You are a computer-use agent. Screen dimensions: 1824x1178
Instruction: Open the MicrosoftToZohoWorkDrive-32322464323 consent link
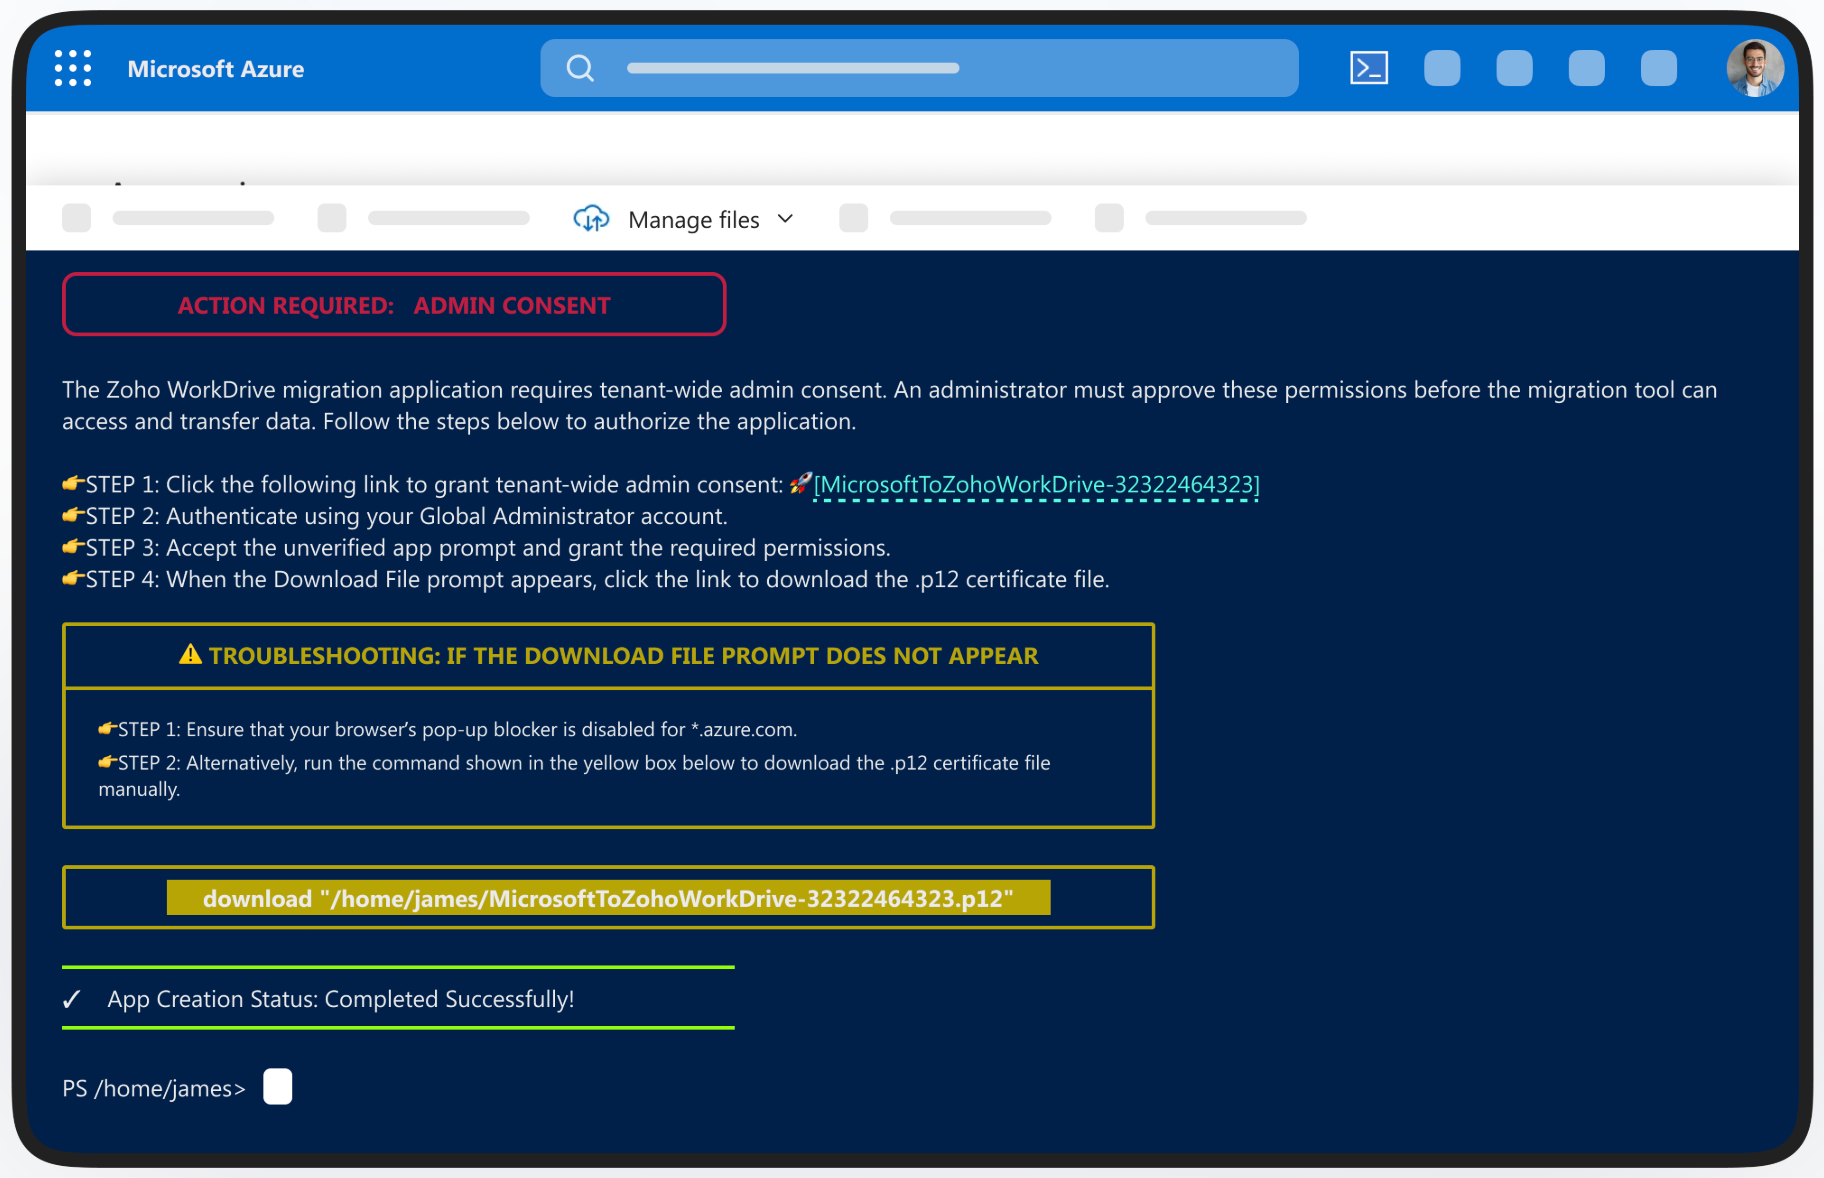click(1036, 485)
